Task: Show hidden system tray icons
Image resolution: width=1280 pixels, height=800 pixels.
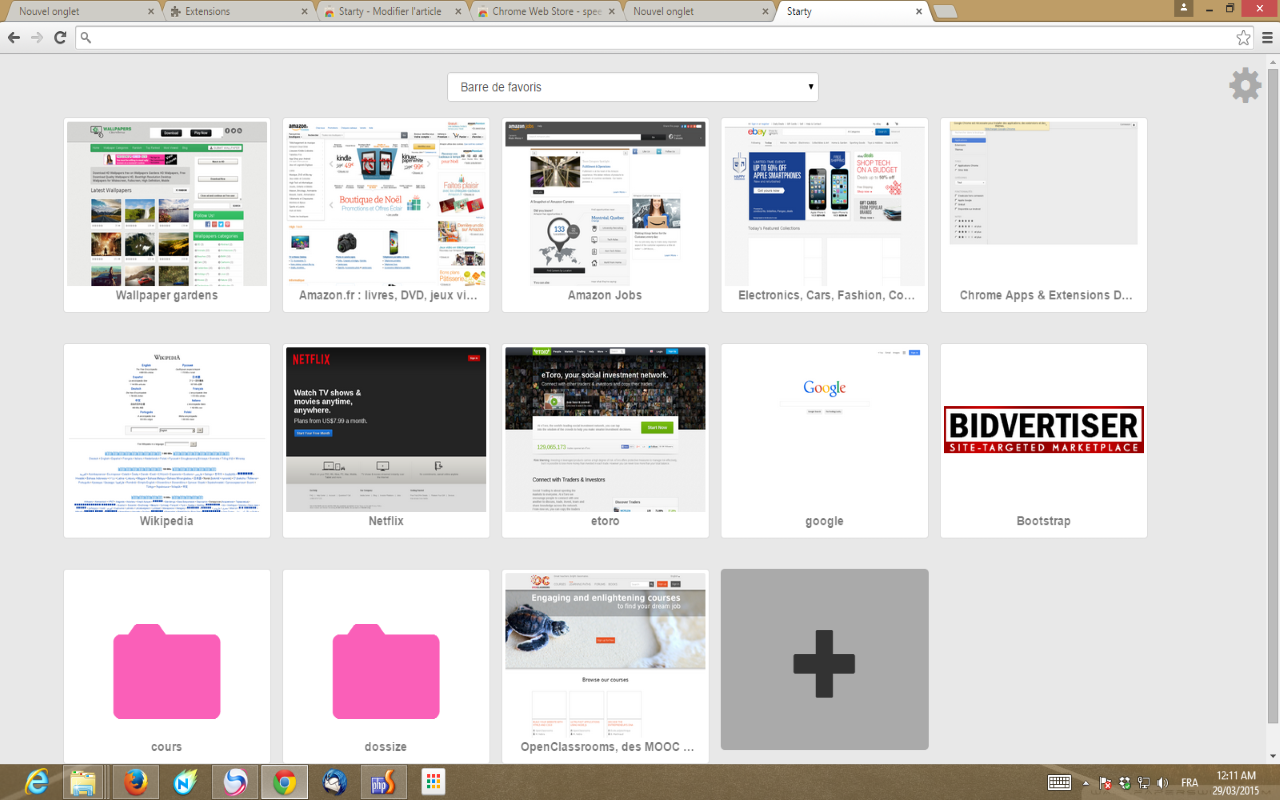Action: [1087, 782]
